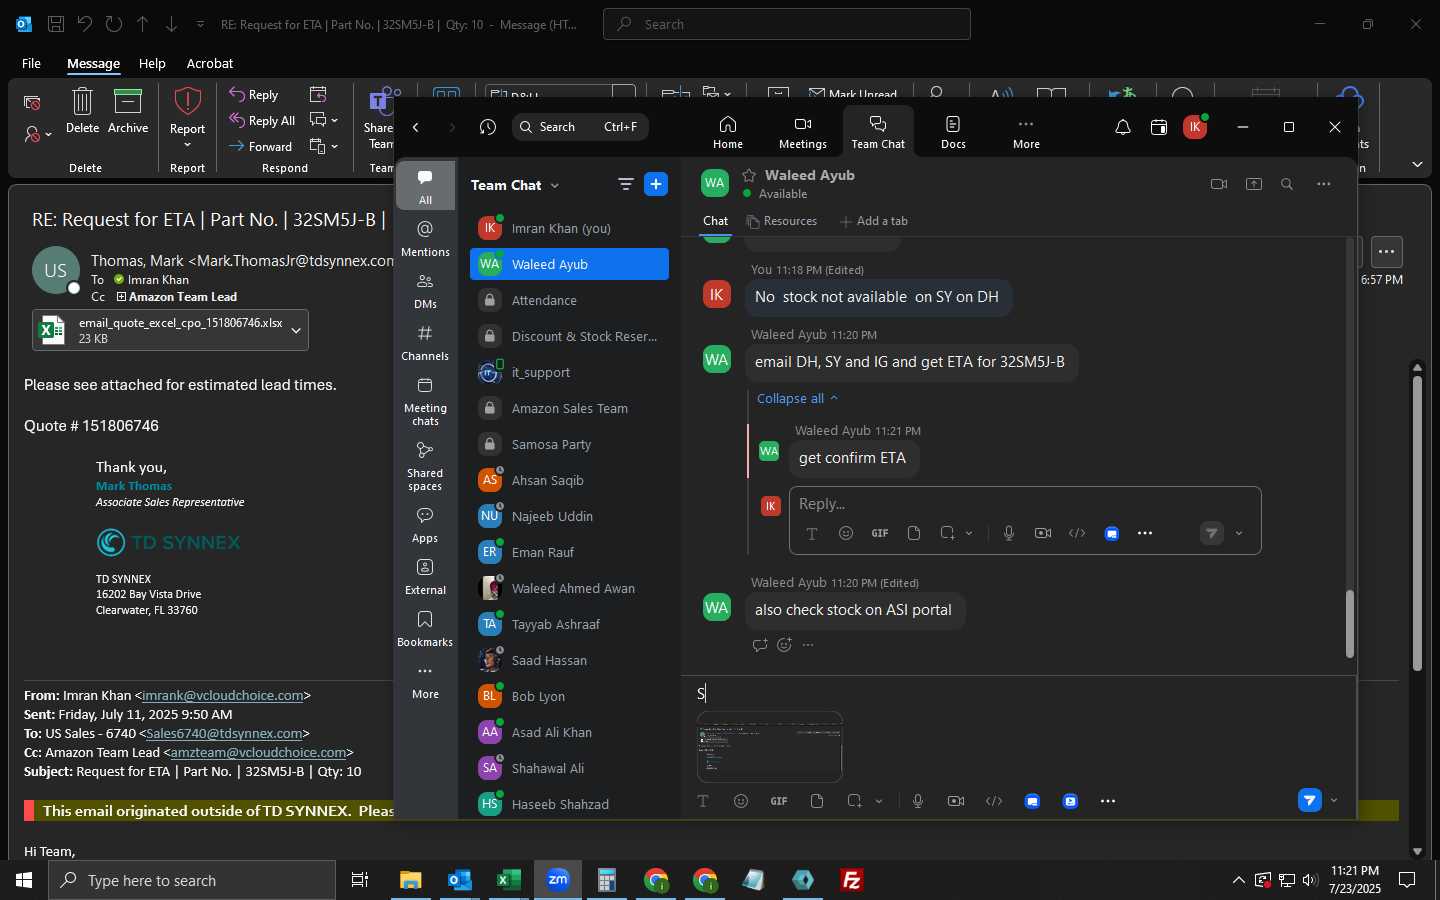Search within the Waleed Ayub chat
Image resolution: width=1440 pixels, height=900 pixels.
pos(1287,184)
